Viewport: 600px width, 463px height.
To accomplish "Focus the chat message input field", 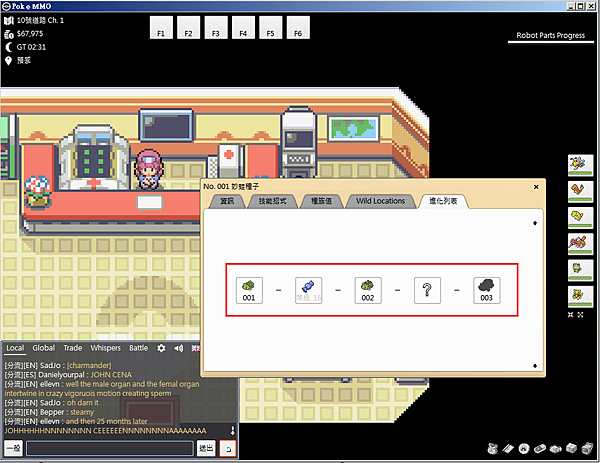I will pyautogui.click(x=110, y=448).
